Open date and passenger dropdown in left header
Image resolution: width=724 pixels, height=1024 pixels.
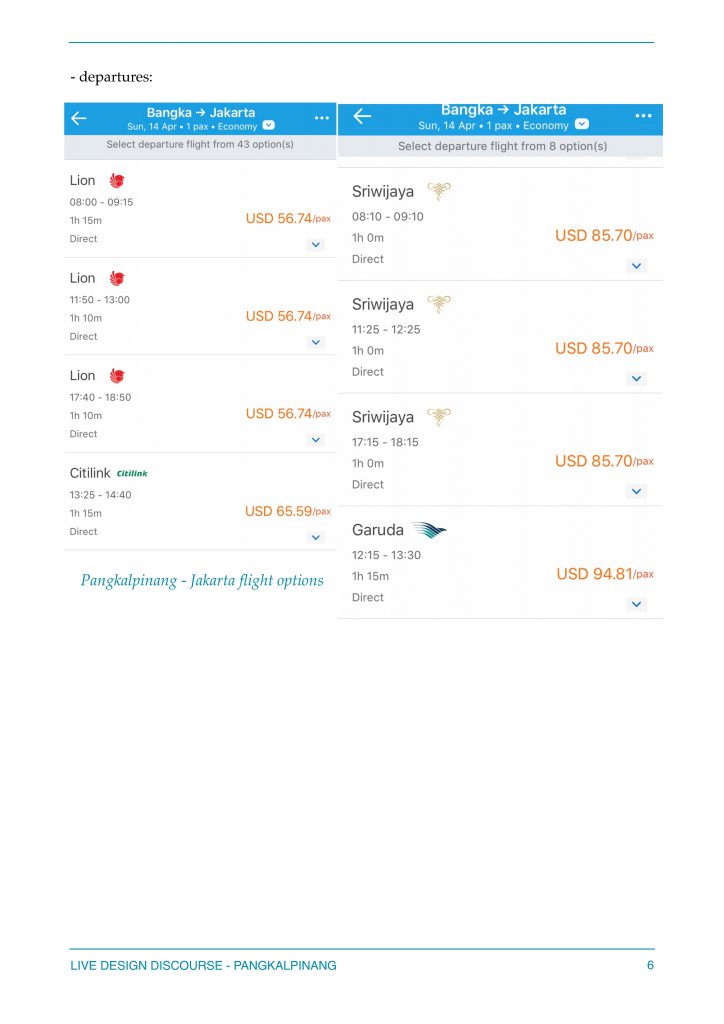(269, 126)
